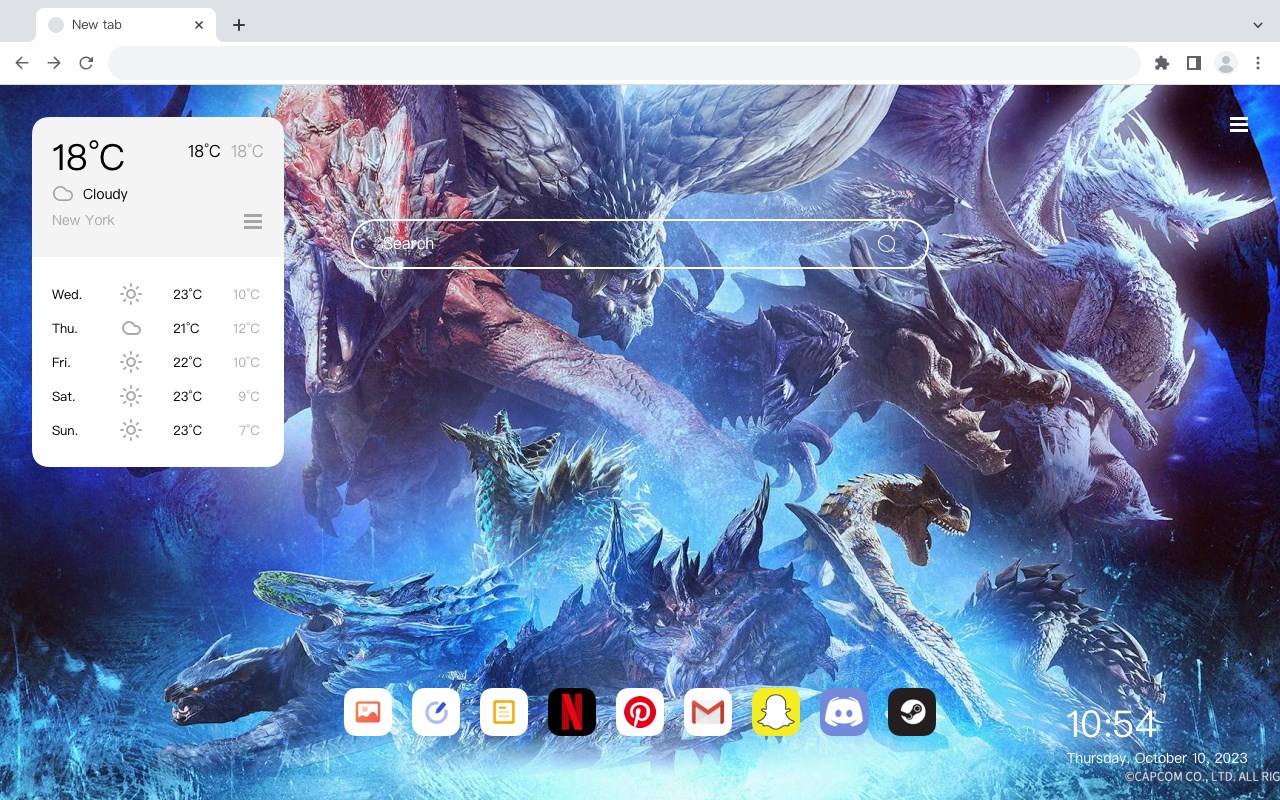
Task: Open the Chrome three-dot menu
Action: coord(1258,63)
